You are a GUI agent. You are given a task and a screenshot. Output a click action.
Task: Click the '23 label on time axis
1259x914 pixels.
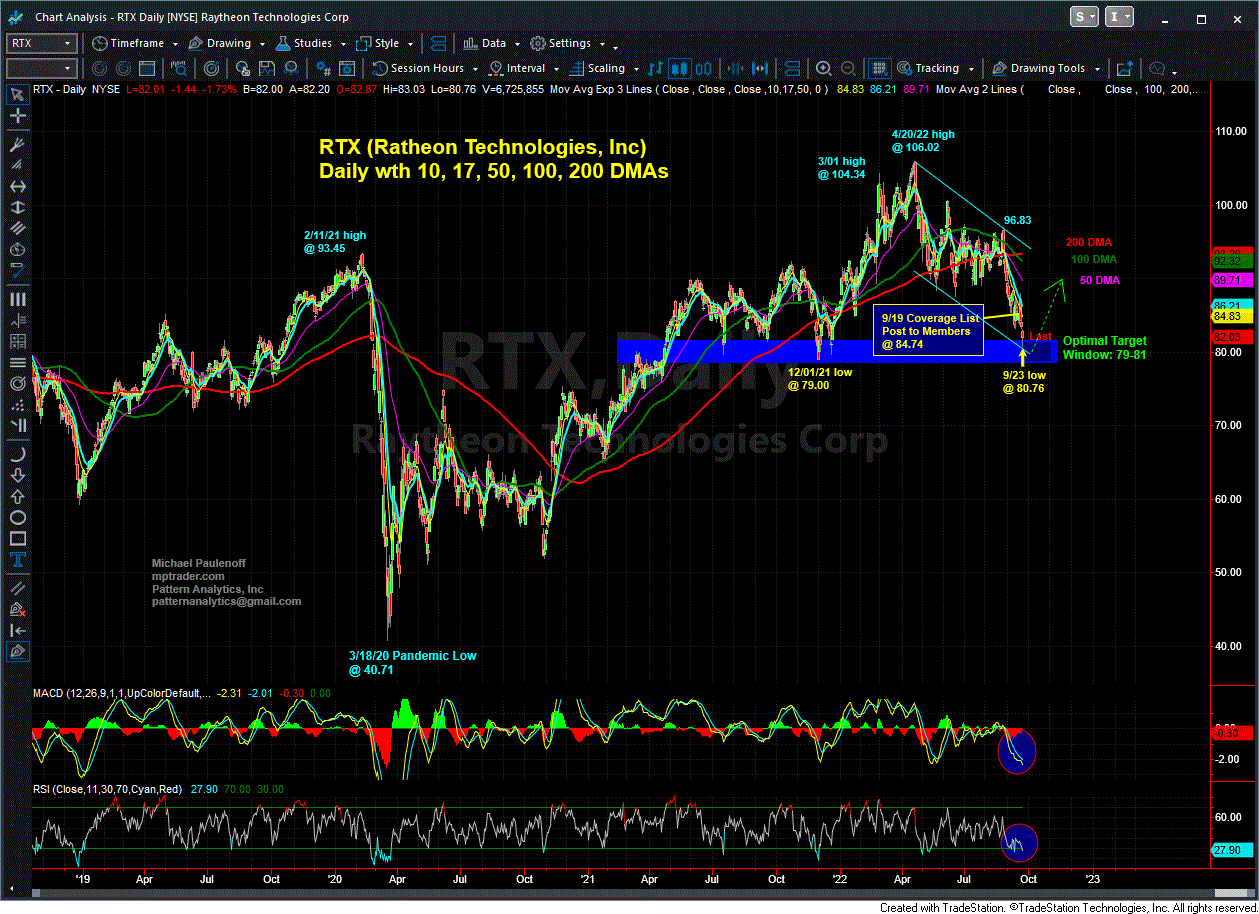click(1092, 879)
